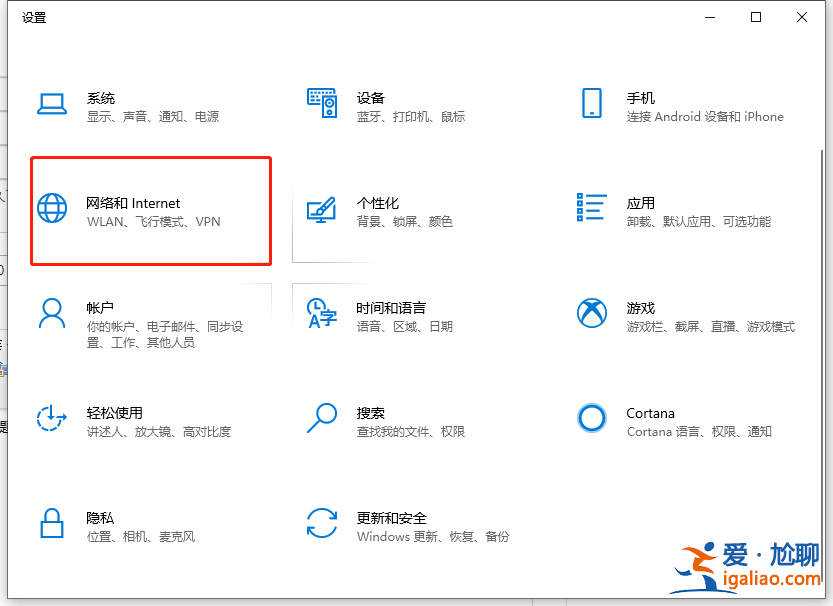Click the Cortana circle icon
Screen dimensions: 833x606
(591, 420)
